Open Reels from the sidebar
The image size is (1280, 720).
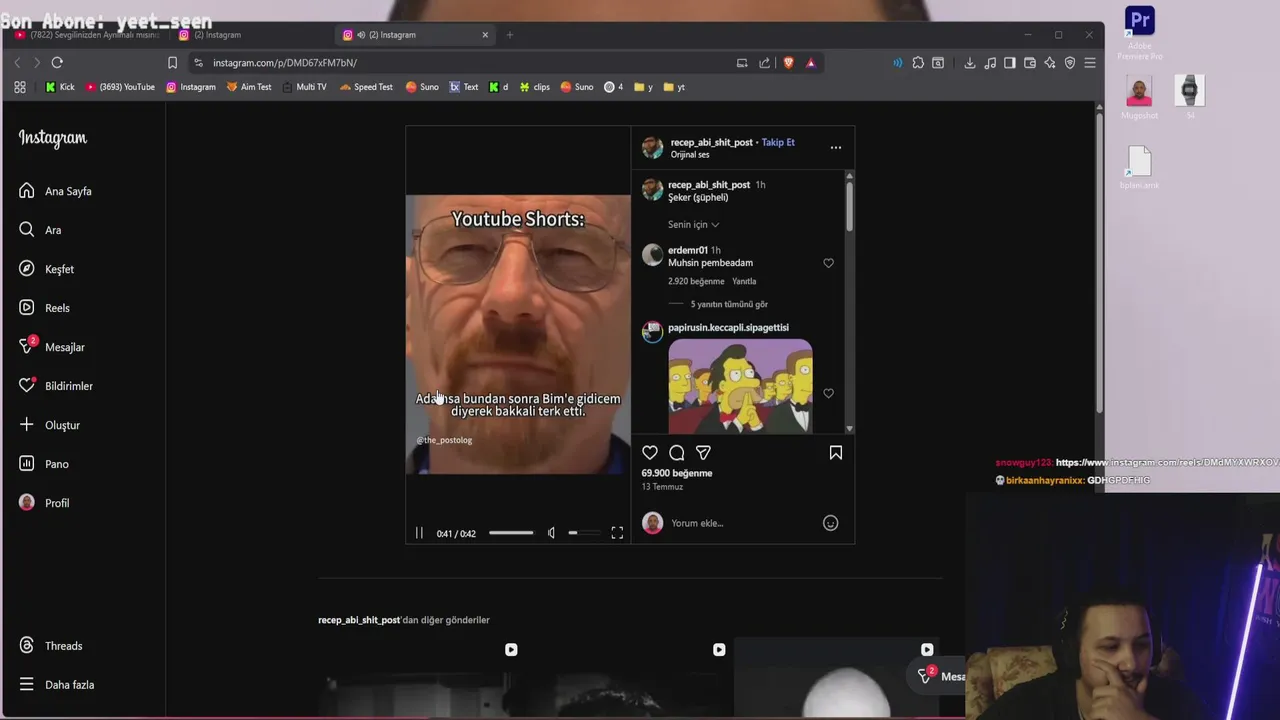point(44,308)
